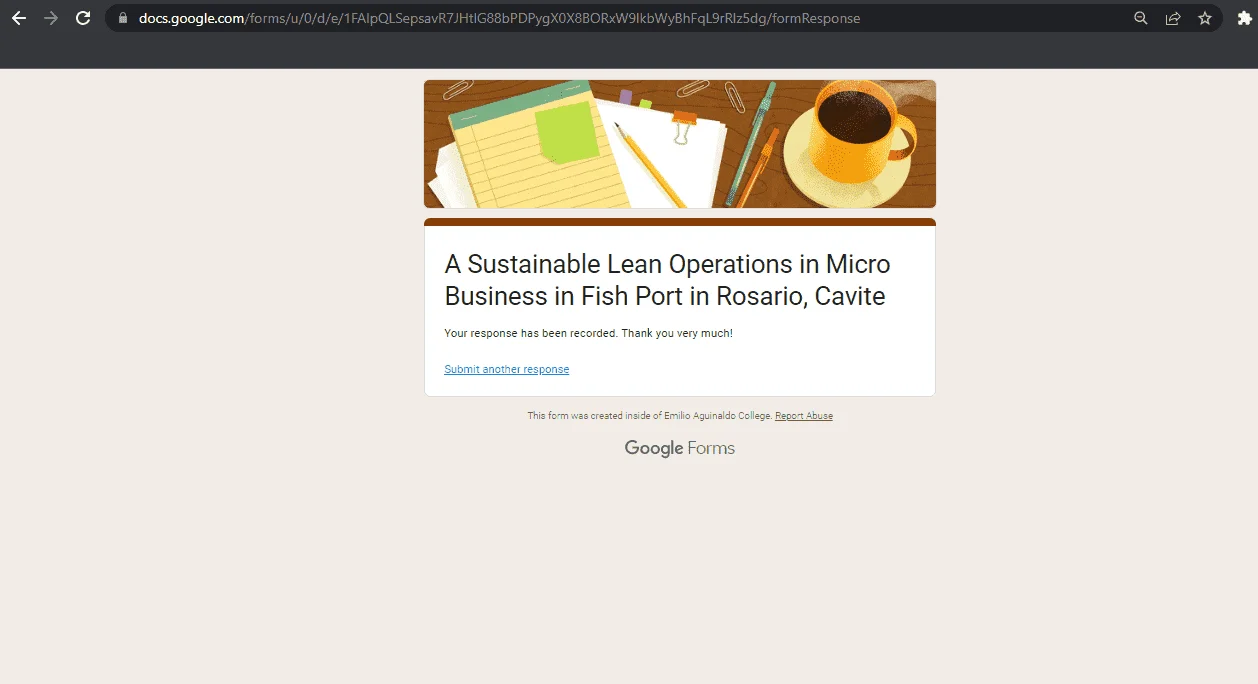Share this page using the share icon
1258x684 pixels.
1173,18
